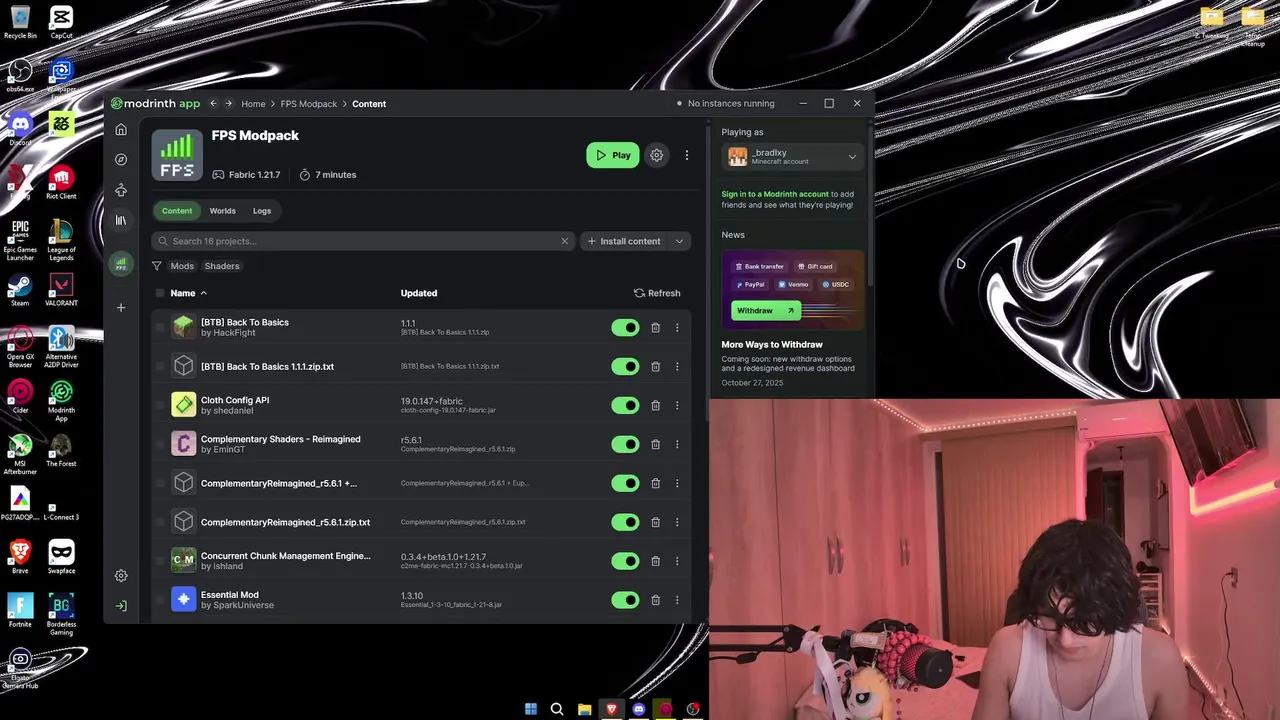The width and height of the screenshot is (1280, 720).
Task: Click the green Play button
Action: [613, 155]
